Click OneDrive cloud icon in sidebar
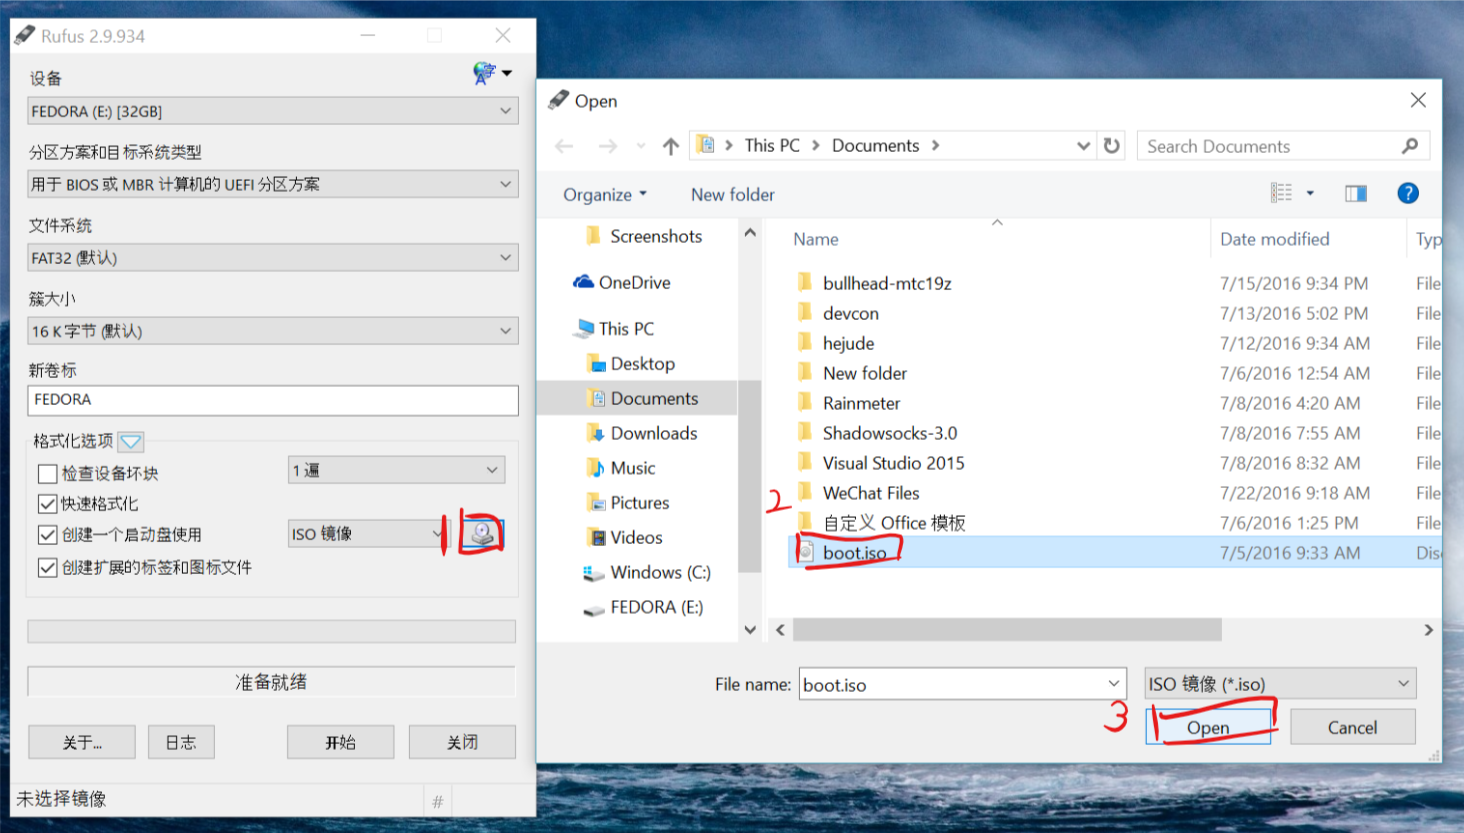 [583, 282]
